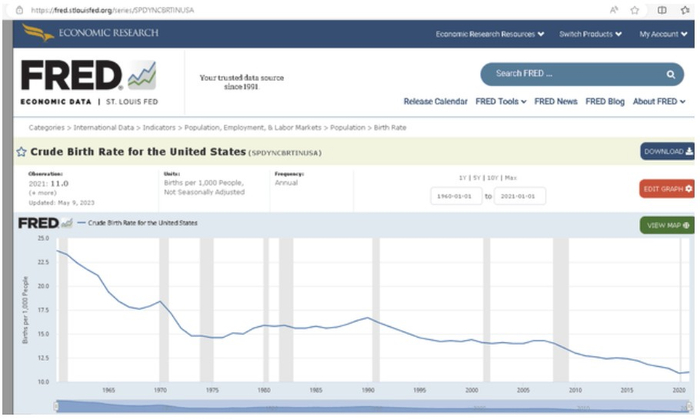Image resolution: width=700 pixels, height=420 pixels.
Task: Open the About FRED menu
Action: click(x=658, y=101)
